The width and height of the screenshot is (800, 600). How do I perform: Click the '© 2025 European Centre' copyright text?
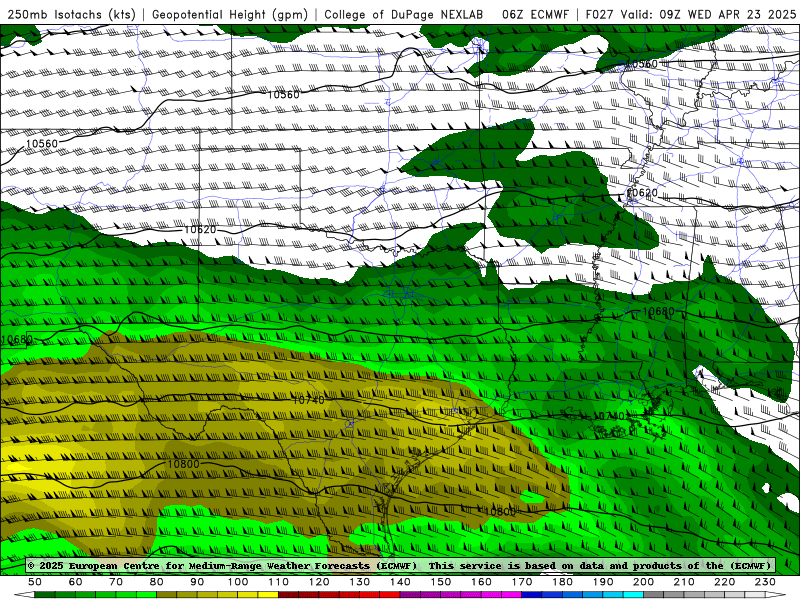[x=95, y=566]
